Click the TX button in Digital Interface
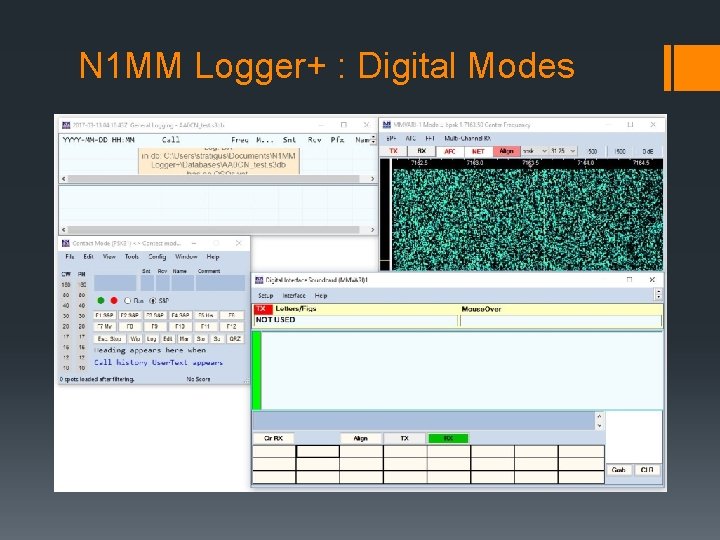This screenshot has height=540, width=720. pyautogui.click(x=404, y=439)
